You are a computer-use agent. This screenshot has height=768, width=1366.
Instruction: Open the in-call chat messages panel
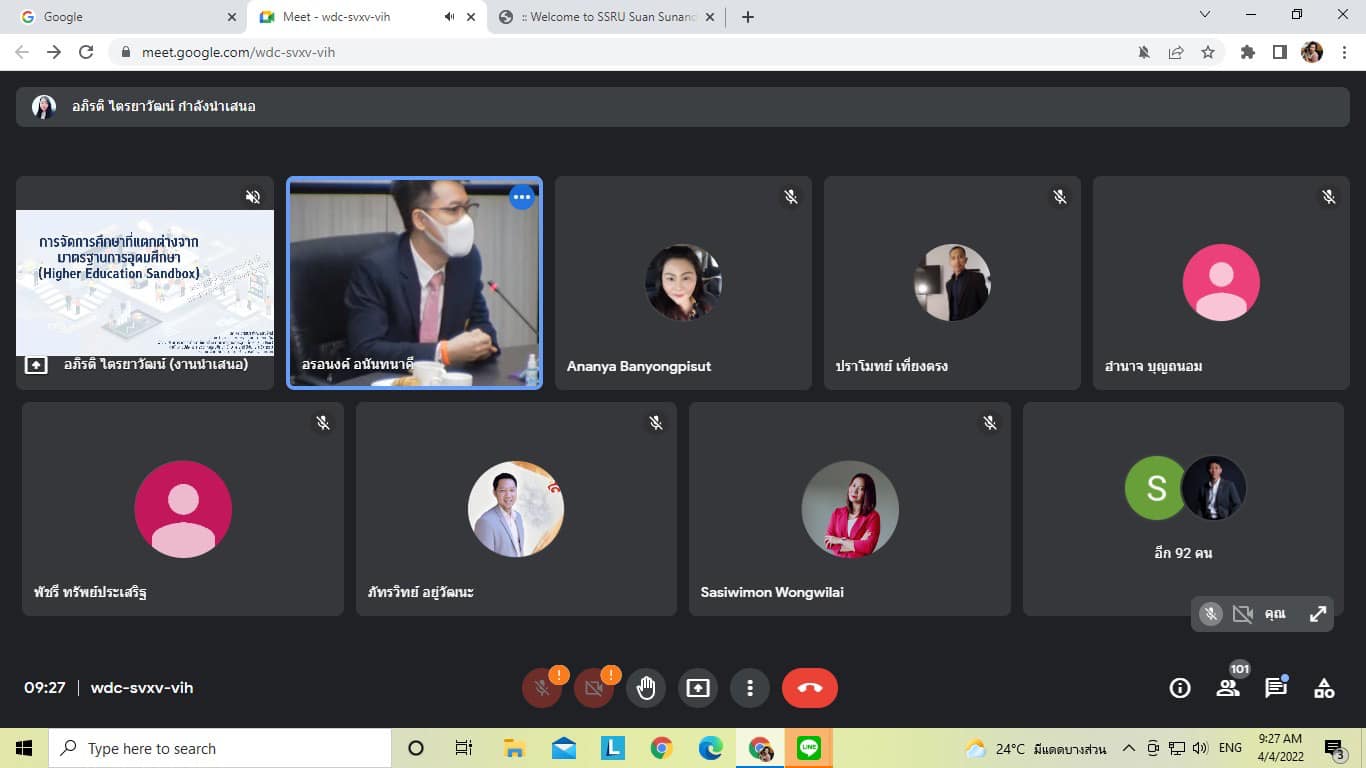click(1275, 688)
